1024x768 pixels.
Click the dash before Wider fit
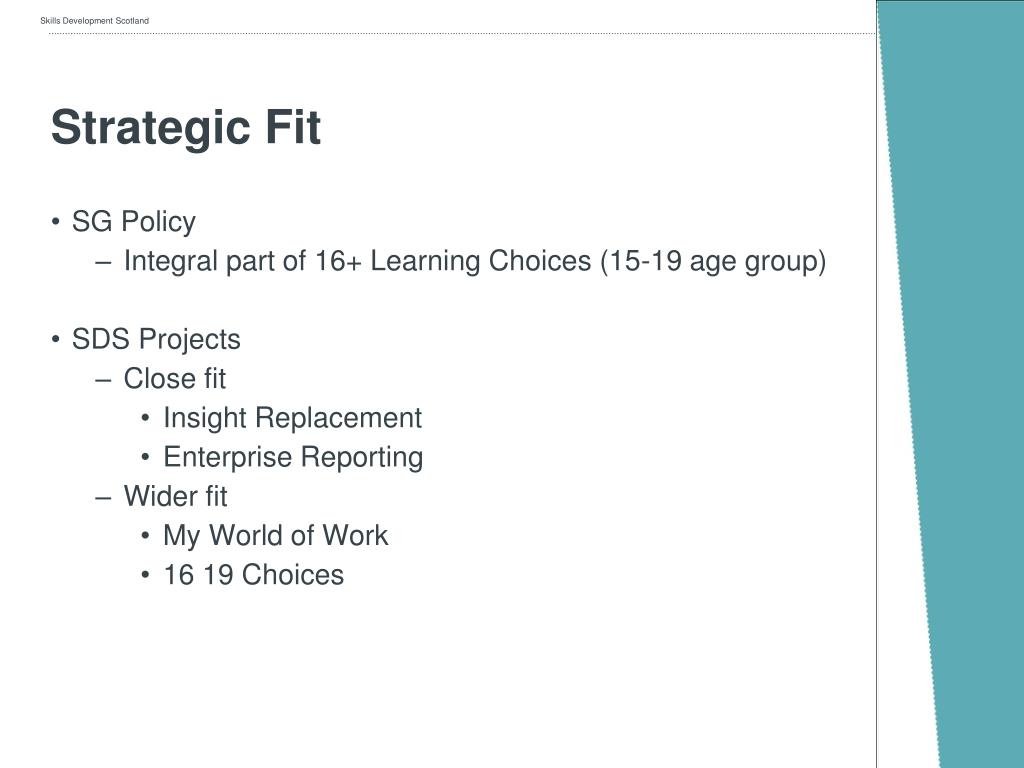103,497
